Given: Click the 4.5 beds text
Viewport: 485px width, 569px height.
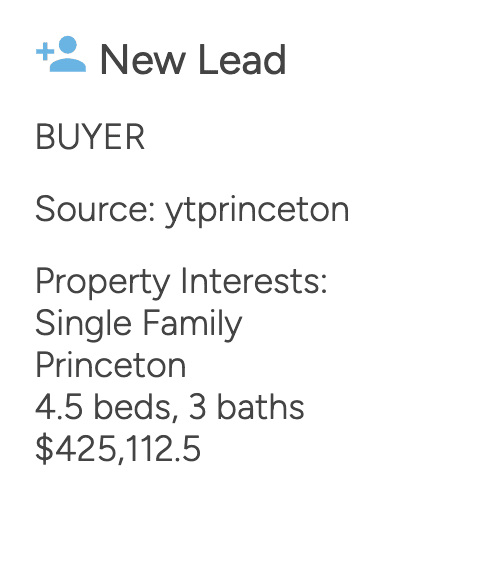Looking at the screenshot, I should pos(107,407).
